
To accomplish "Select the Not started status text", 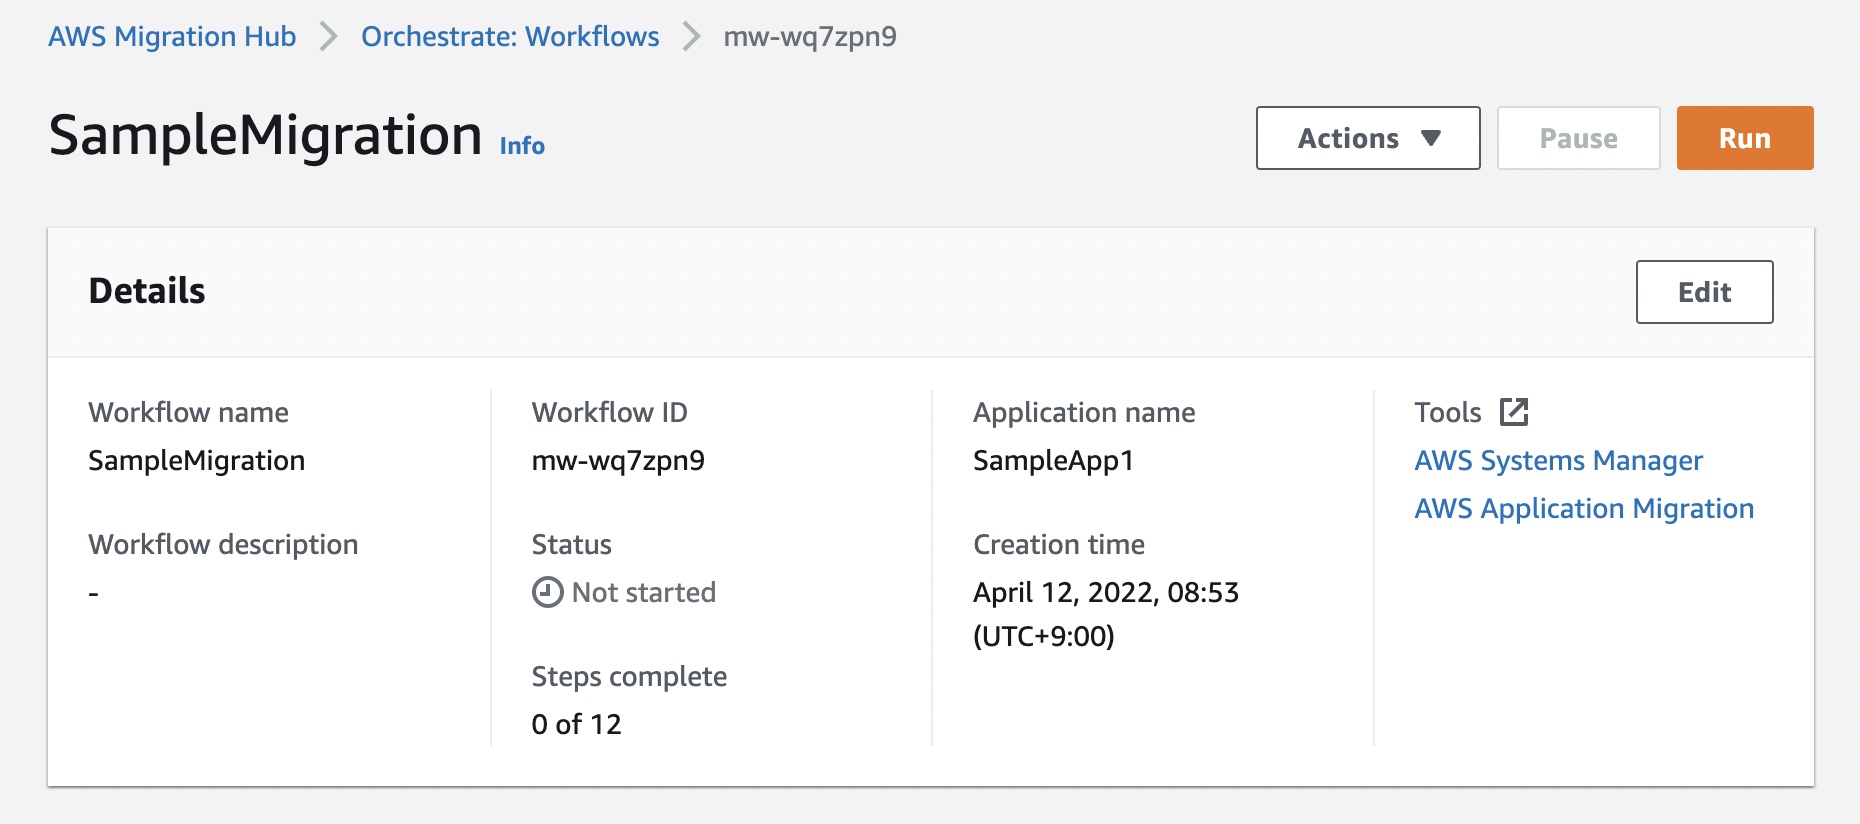I will coord(644,593).
